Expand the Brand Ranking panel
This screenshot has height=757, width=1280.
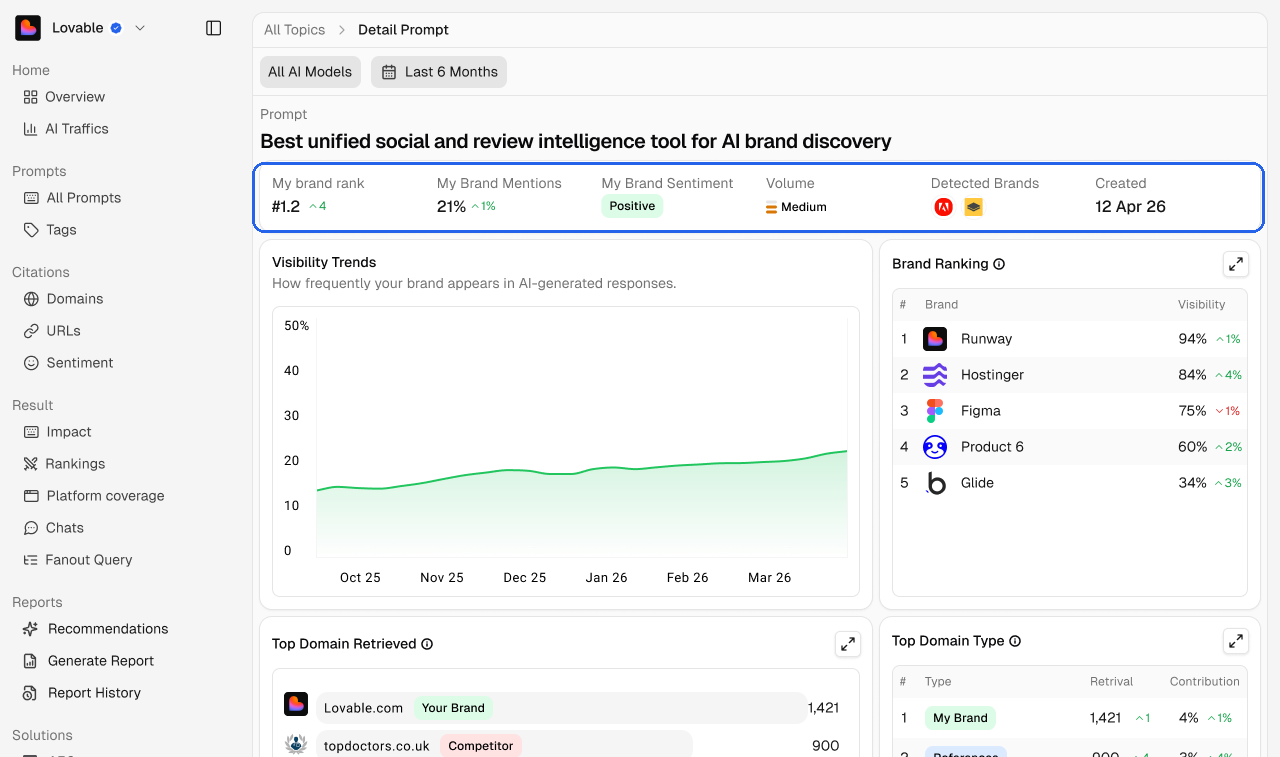pyautogui.click(x=1236, y=264)
